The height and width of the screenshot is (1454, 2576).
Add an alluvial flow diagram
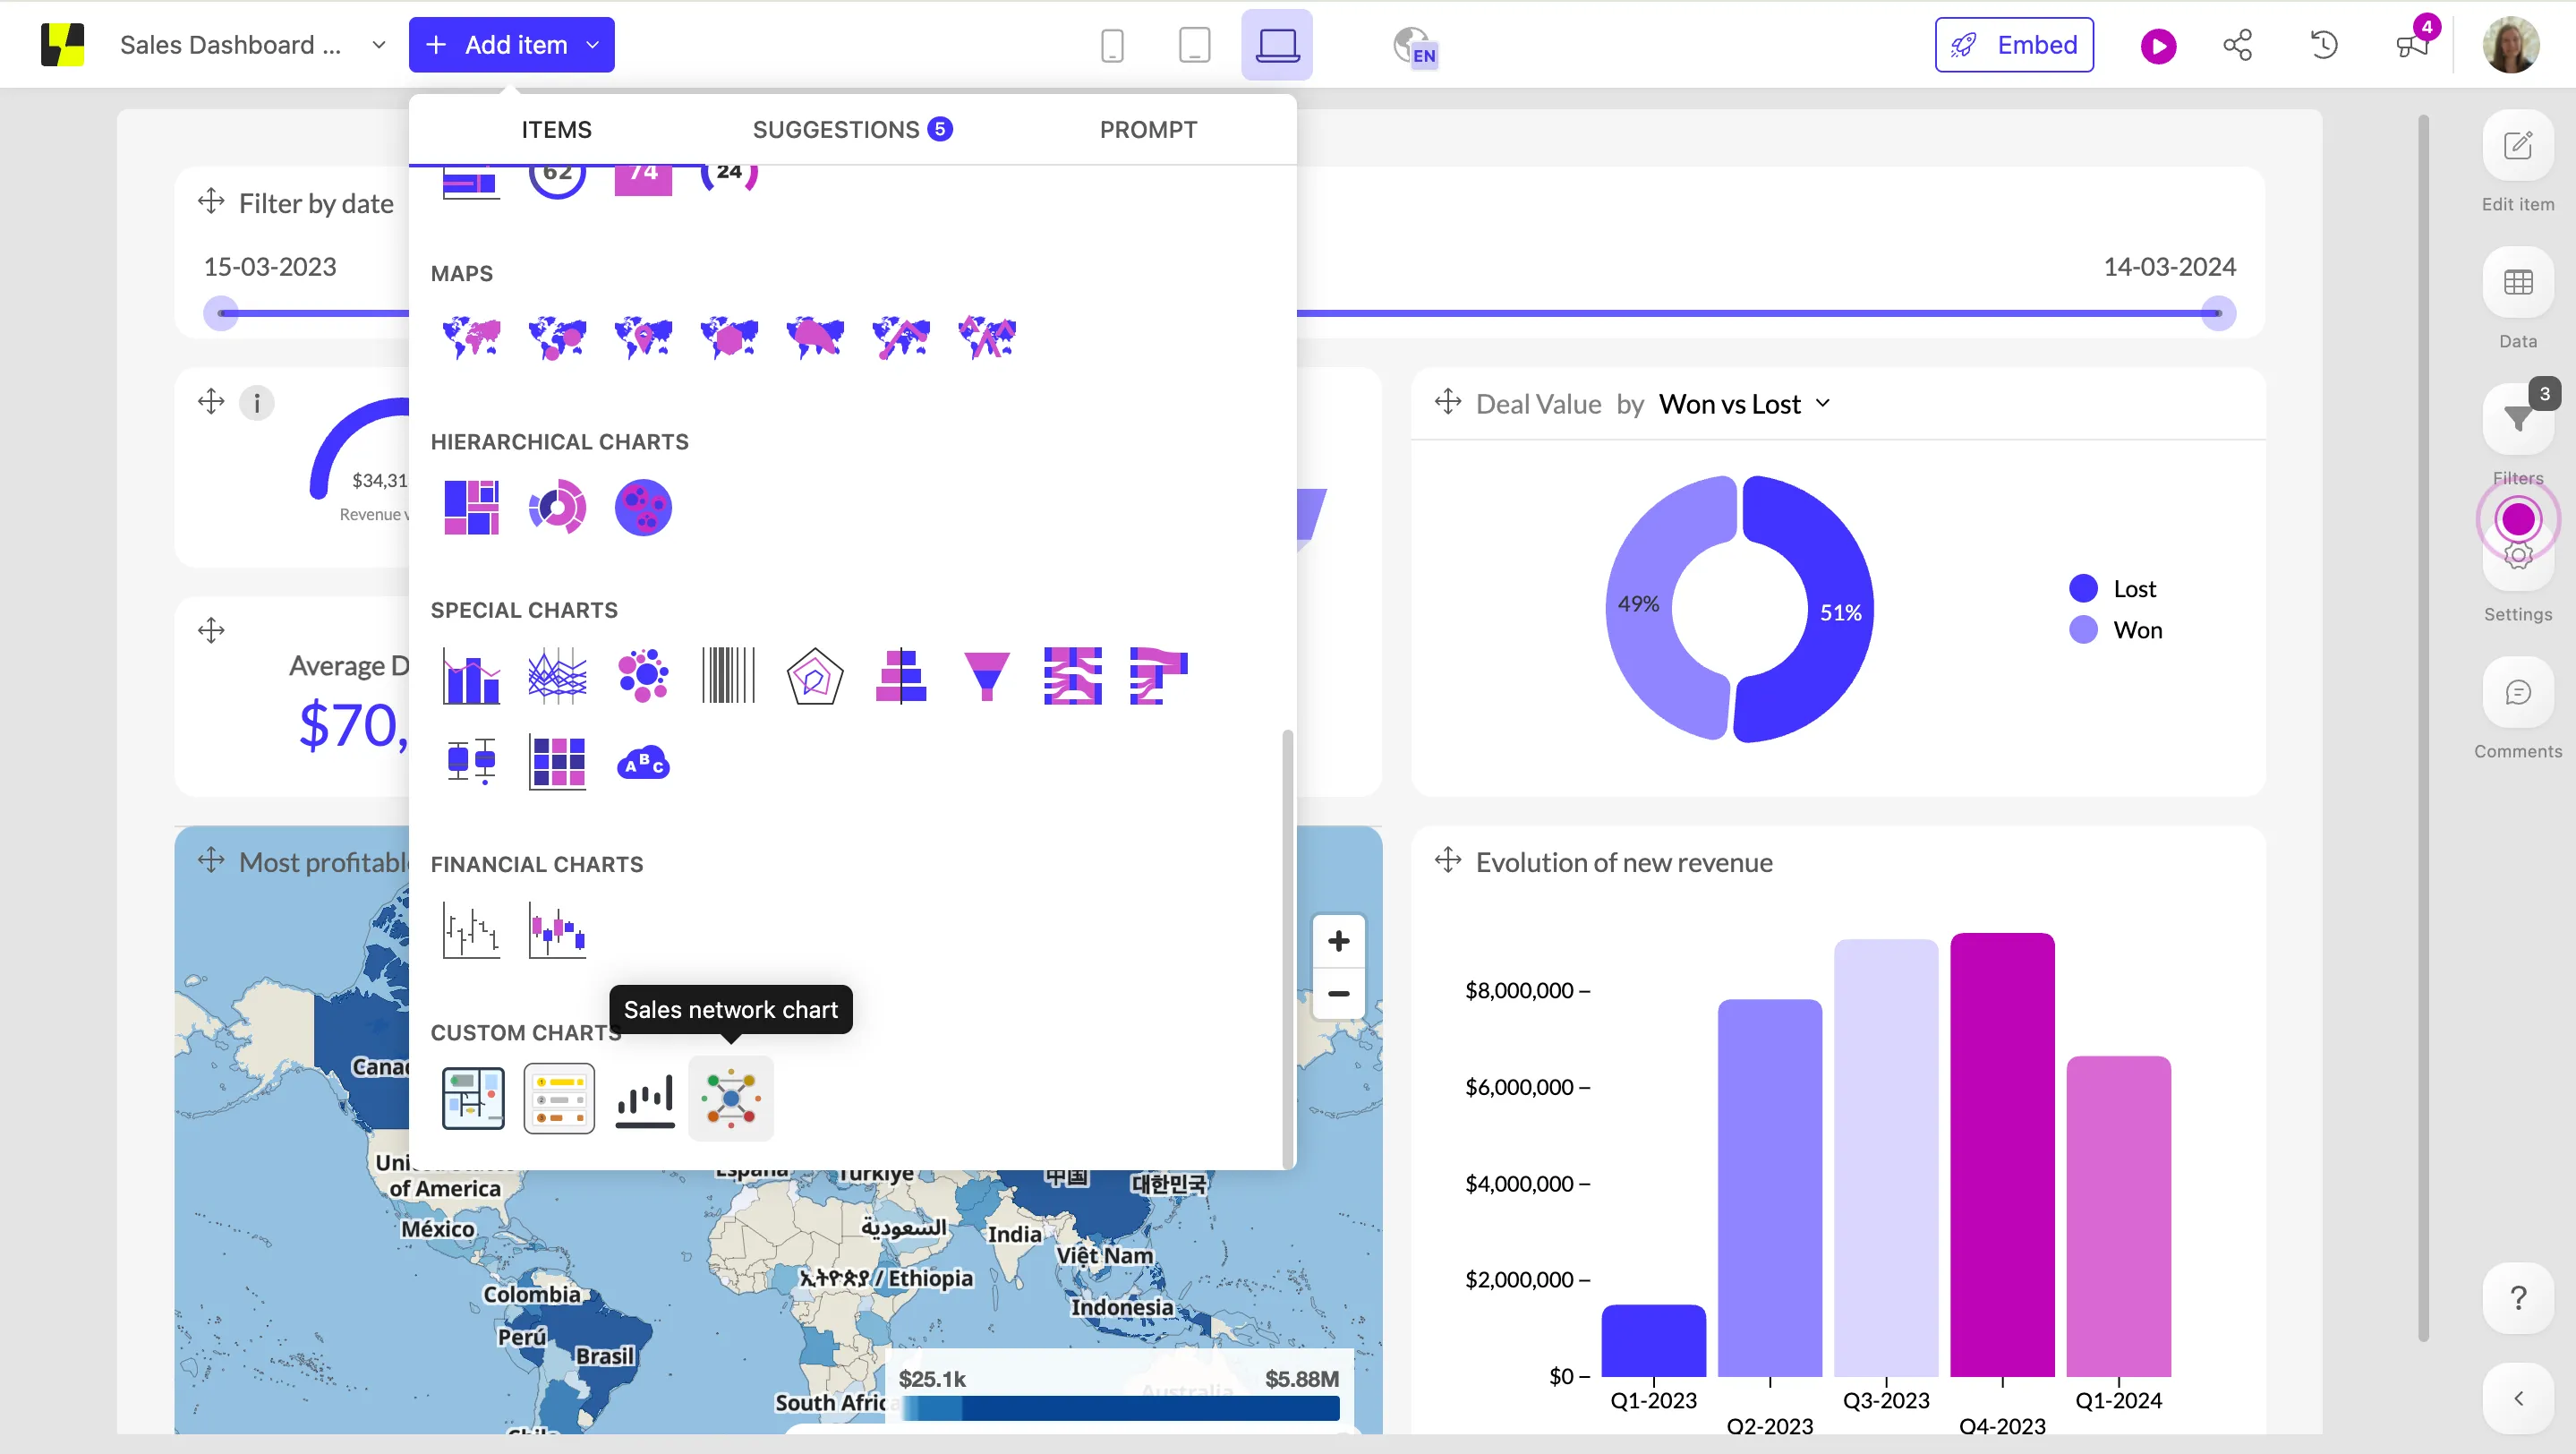pos(1159,676)
